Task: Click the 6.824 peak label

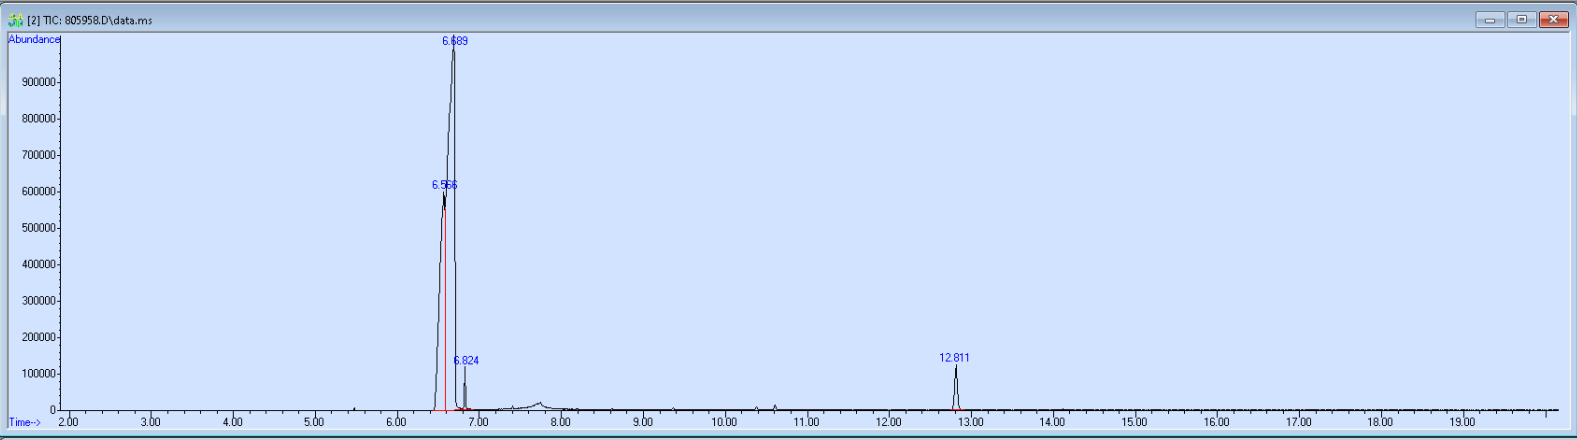Action: pos(466,360)
